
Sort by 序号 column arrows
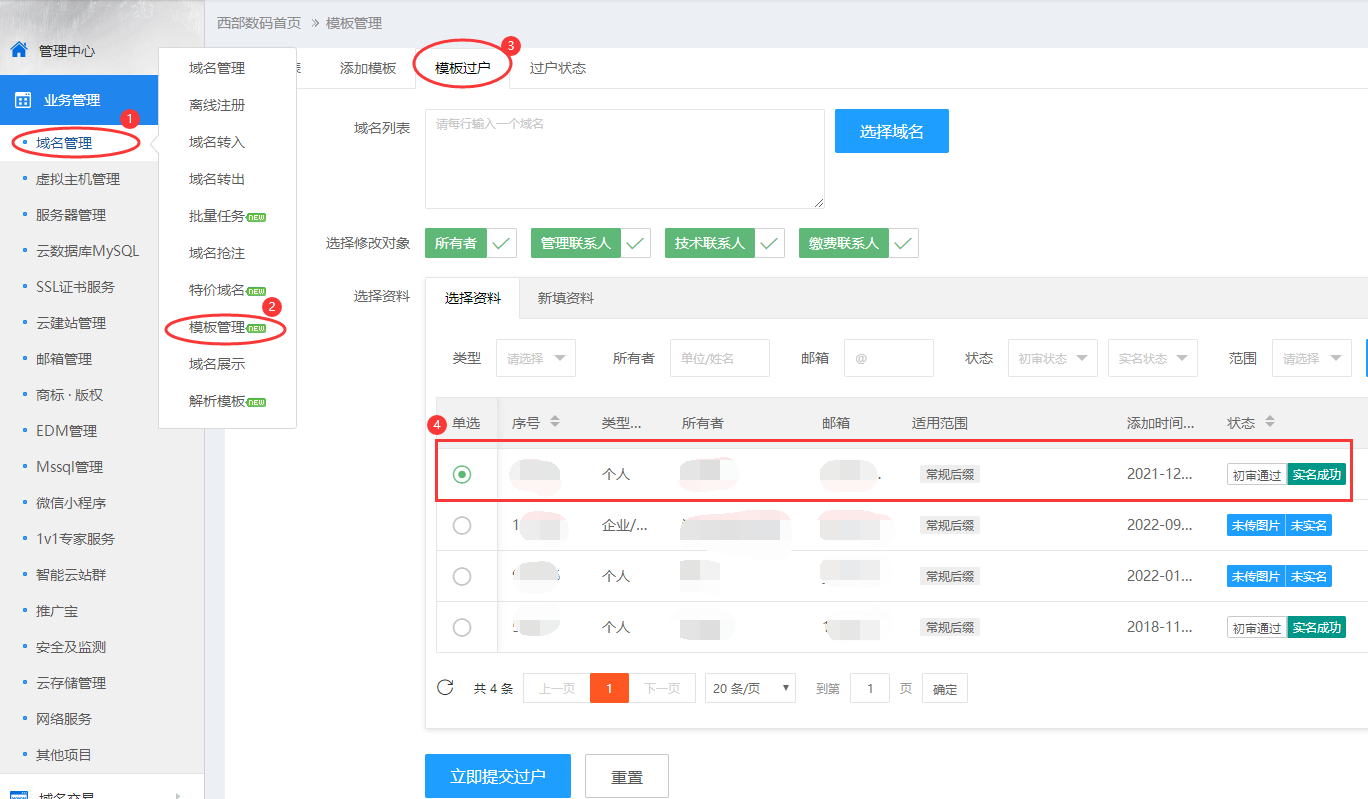click(x=555, y=423)
